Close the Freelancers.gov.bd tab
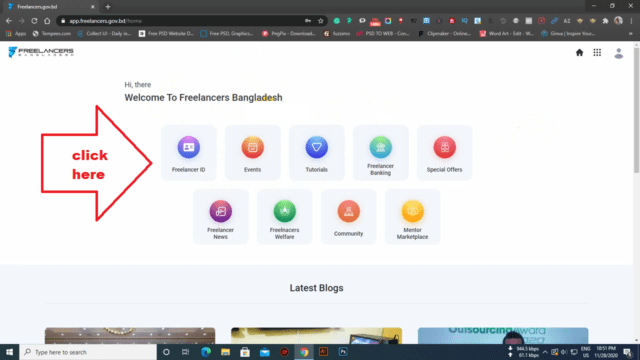Image resolution: width=640 pixels, height=360 pixels. click(x=93, y=7)
